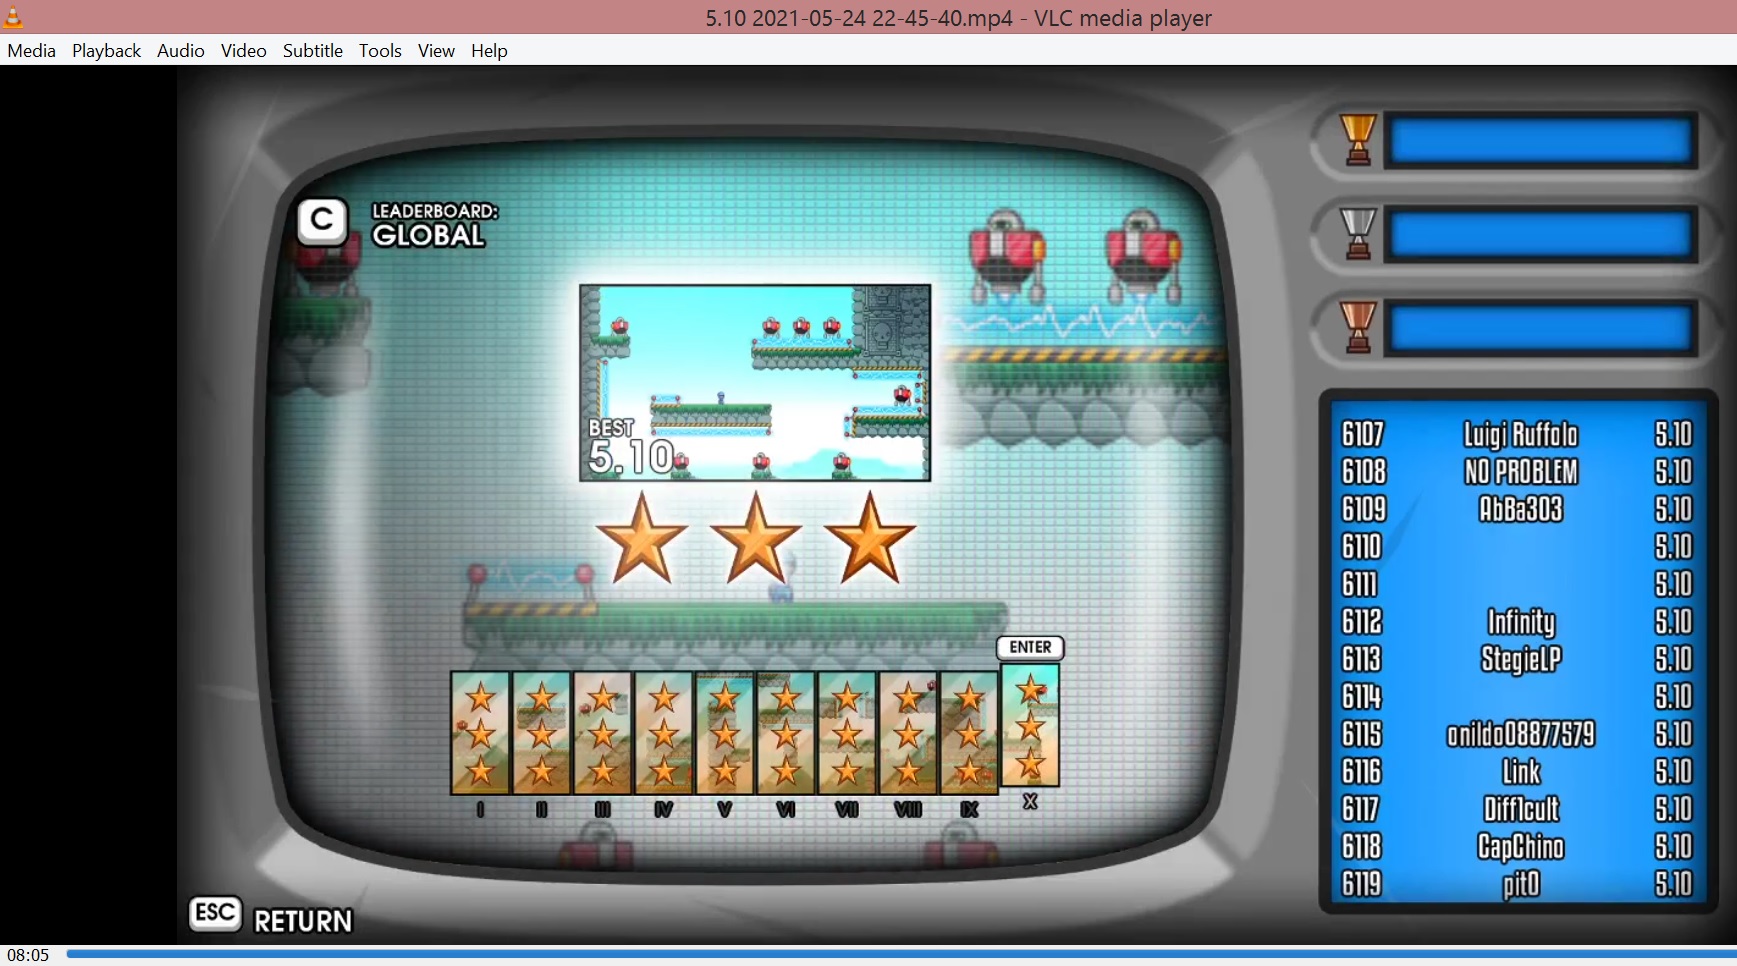The width and height of the screenshot is (1737, 966).
Task: Click rank number 6119
Action: pos(1362,884)
